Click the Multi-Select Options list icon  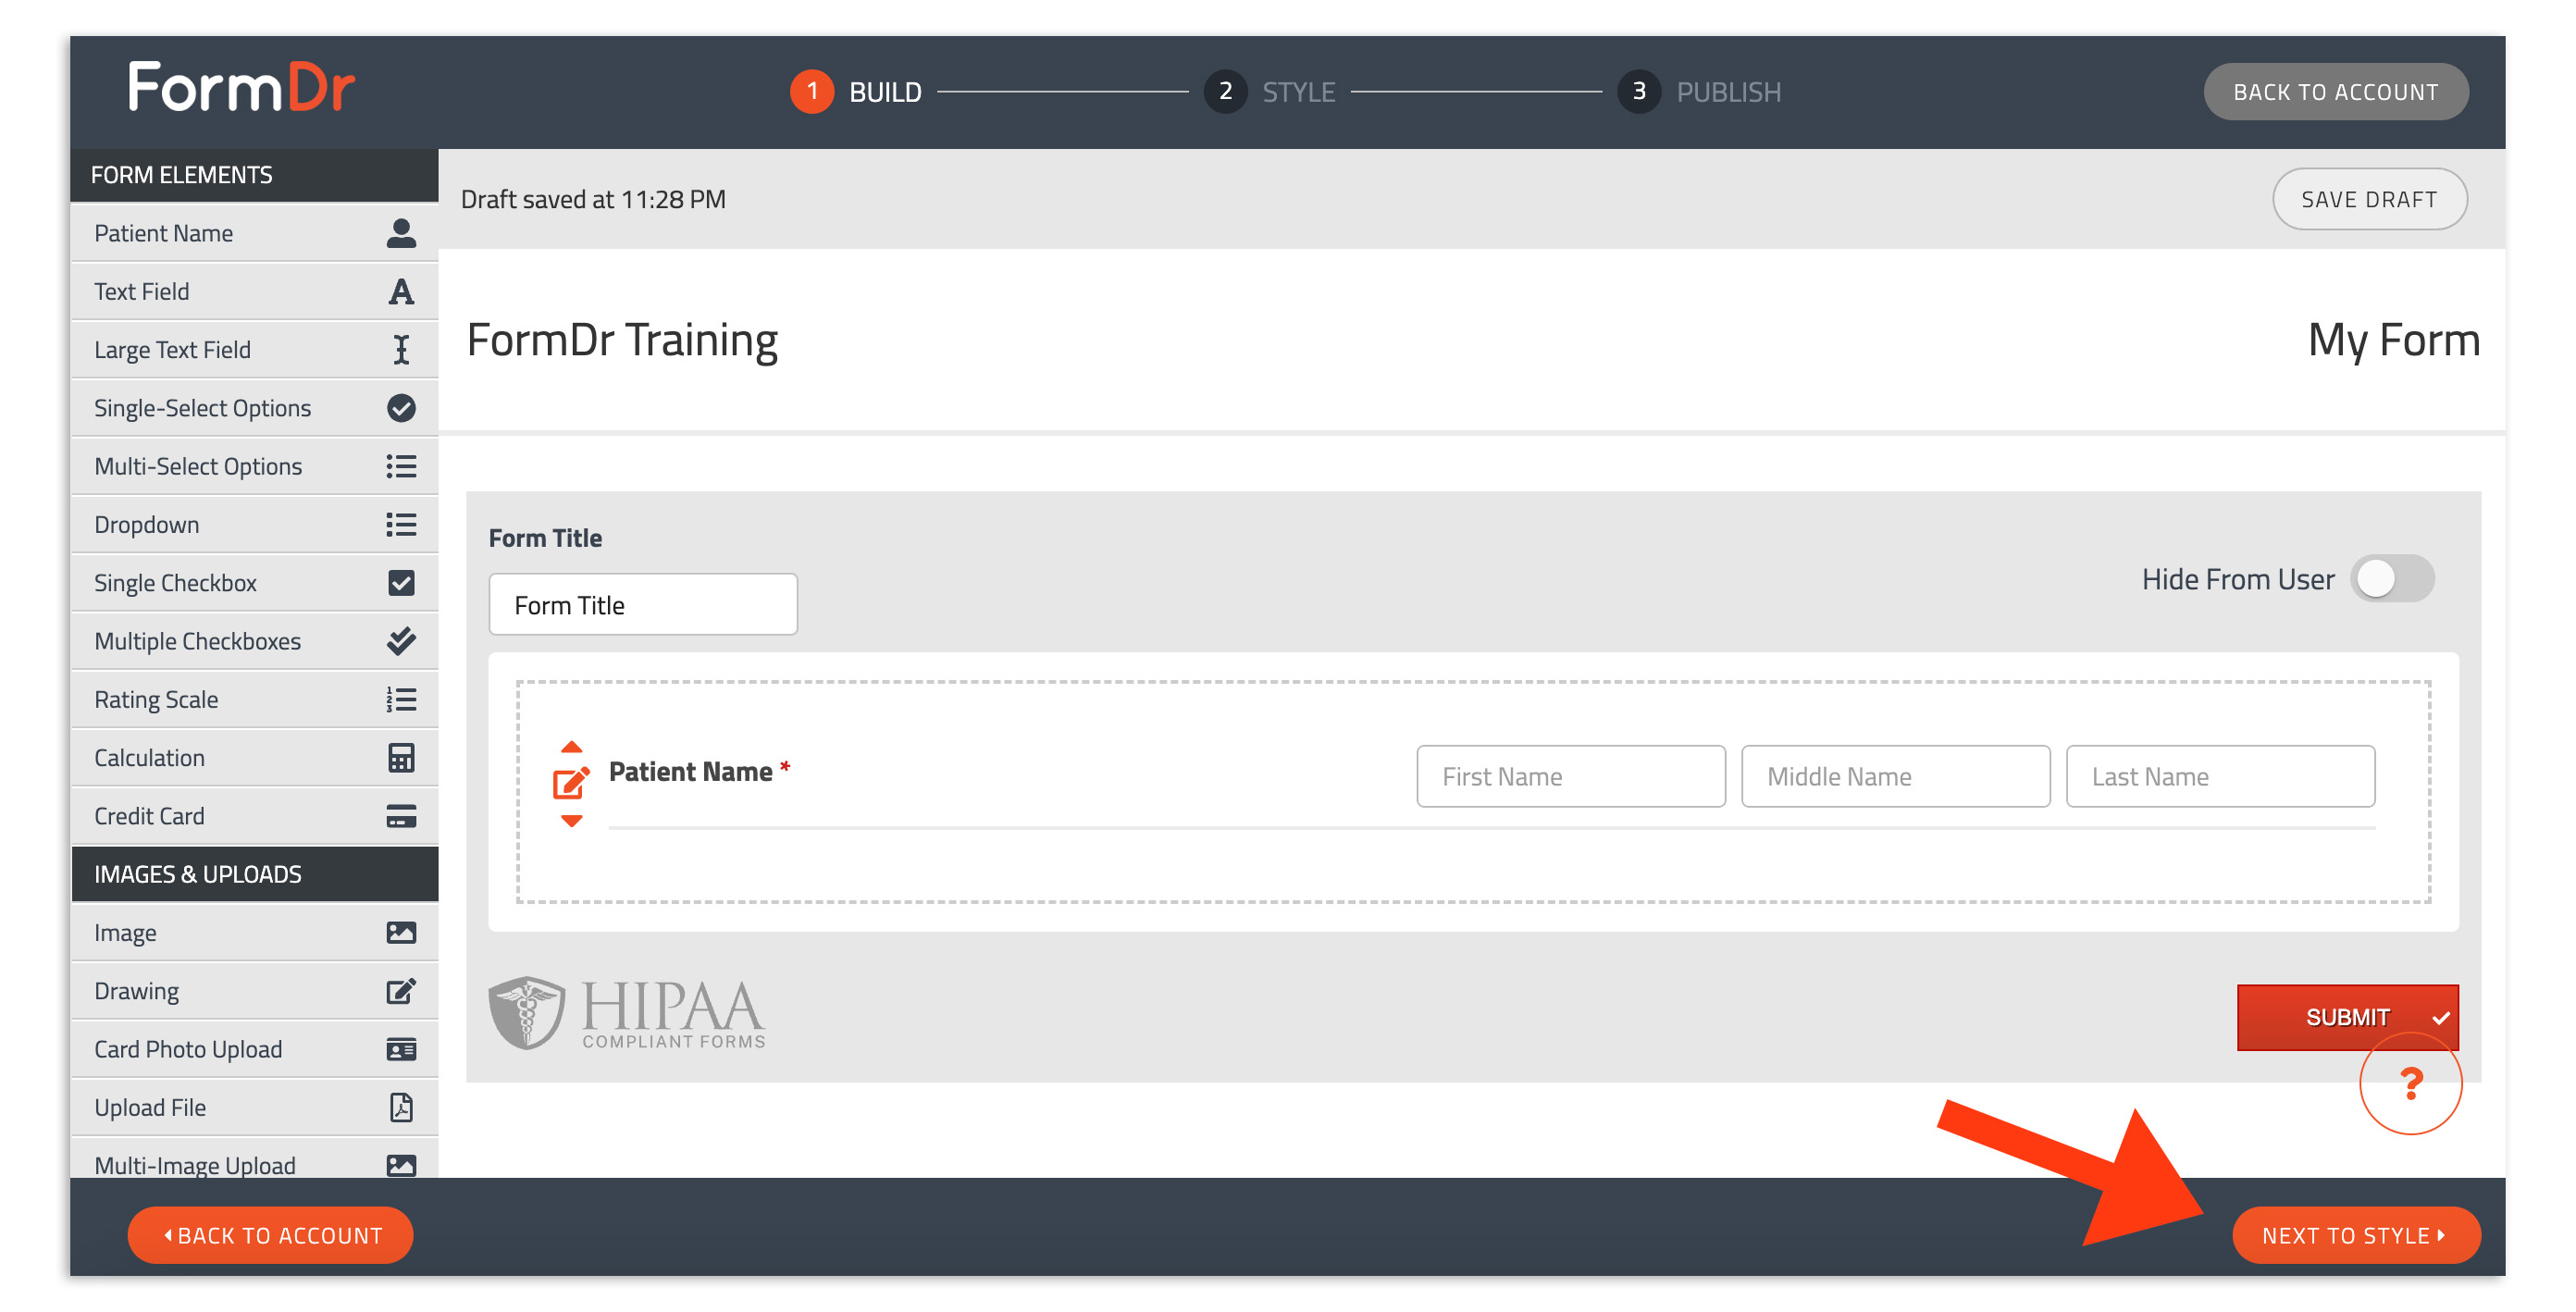click(x=401, y=466)
